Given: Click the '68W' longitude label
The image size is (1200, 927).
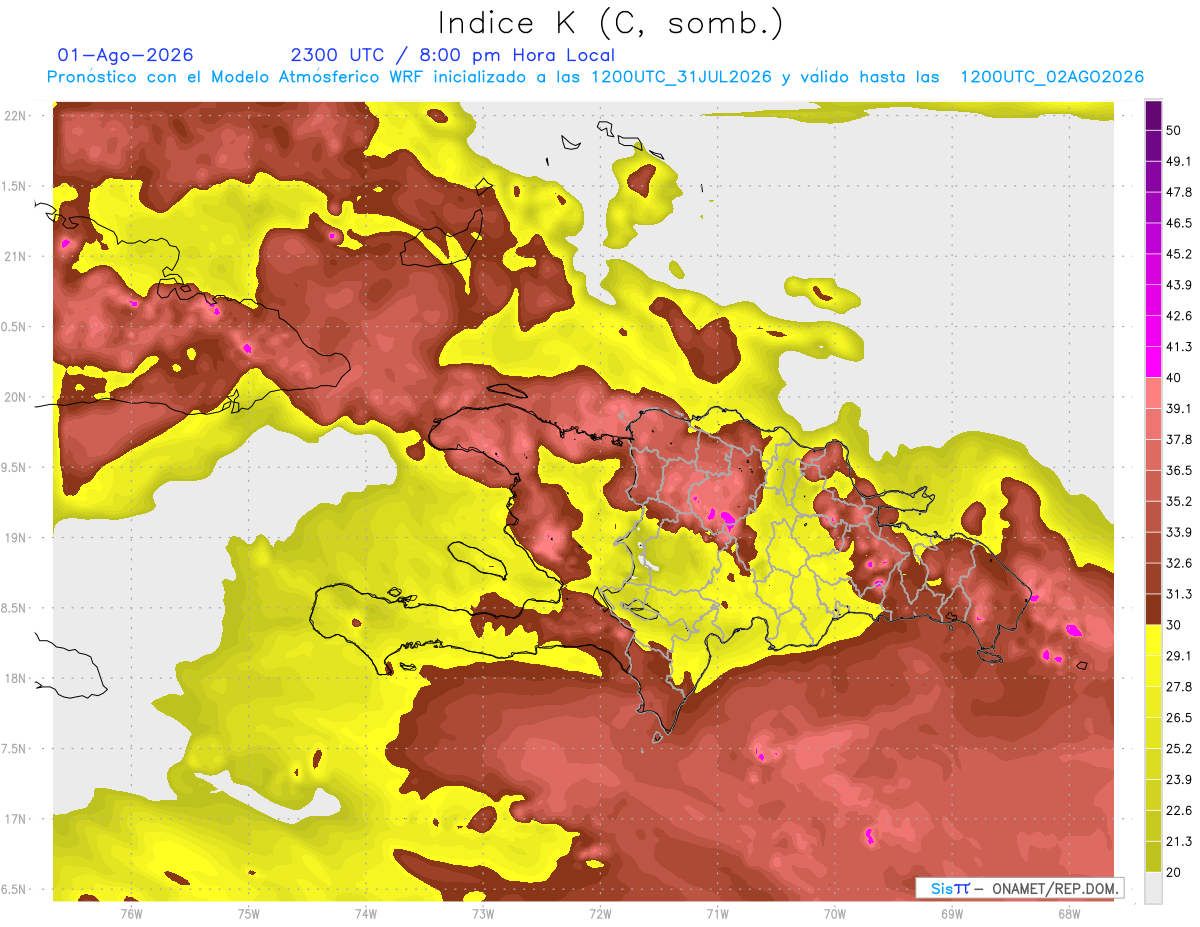Looking at the screenshot, I should (x=1069, y=914).
